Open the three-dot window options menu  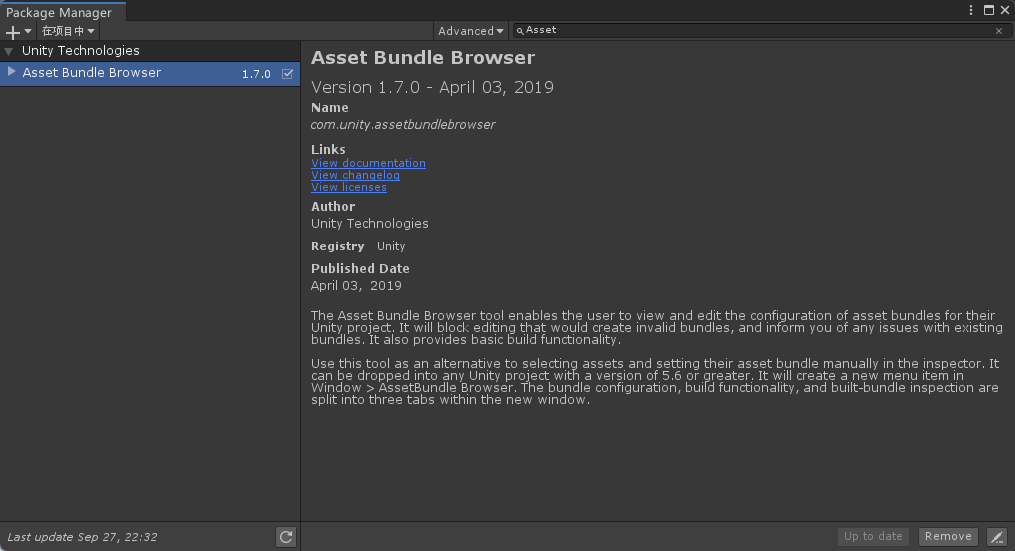[971, 10]
